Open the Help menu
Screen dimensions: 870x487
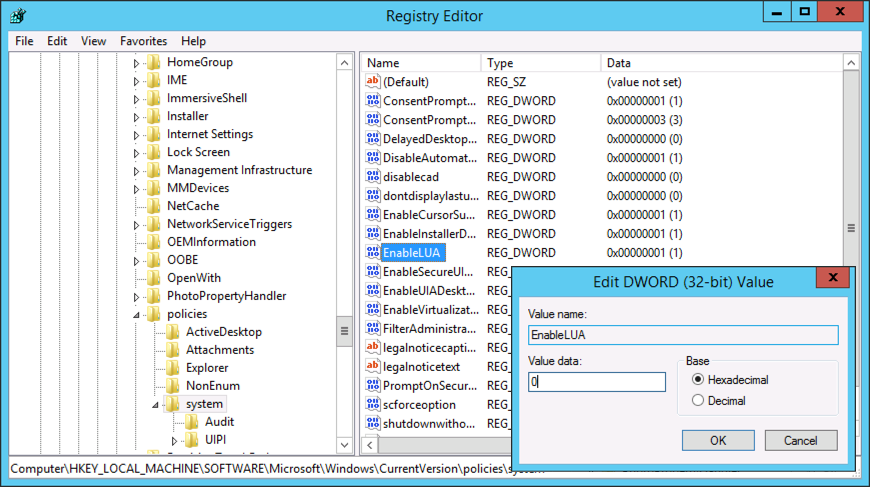pos(193,41)
